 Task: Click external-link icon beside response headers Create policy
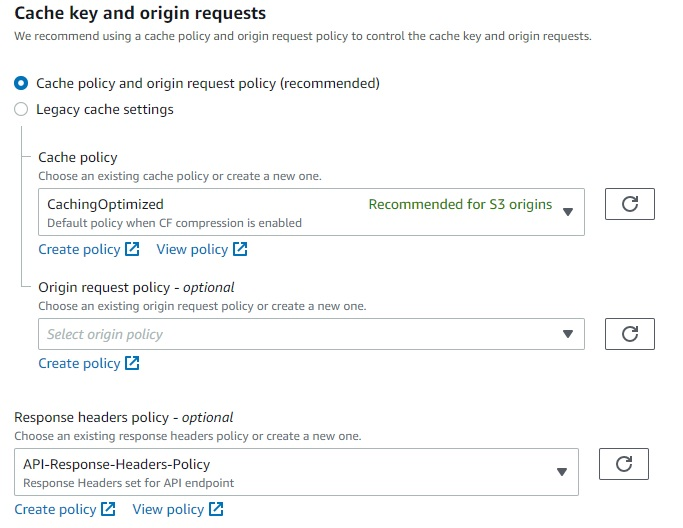[108, 509]
